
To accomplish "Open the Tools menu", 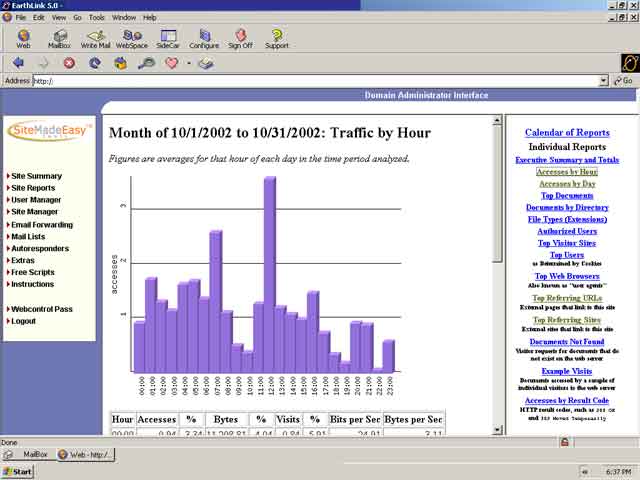I will [x=96, y=17].
